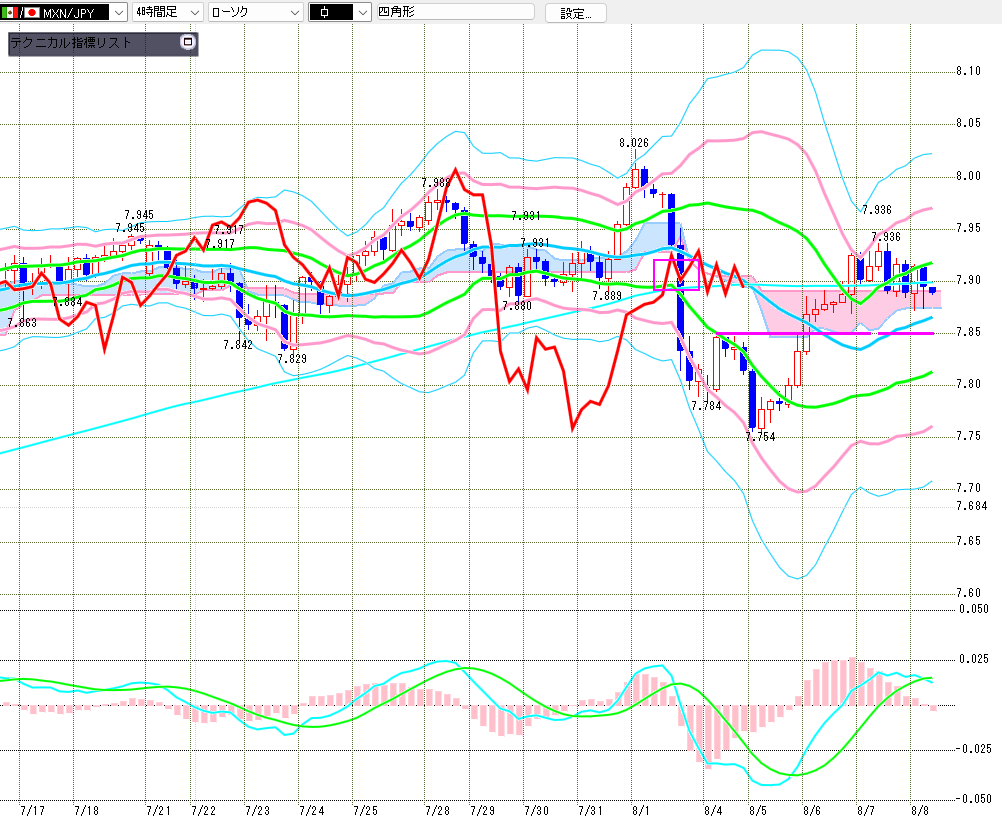This screenshot has height=821, width=1002.
Task: Click the 7.884 price label
Action: pyautogui.click(x=67, y=302)
